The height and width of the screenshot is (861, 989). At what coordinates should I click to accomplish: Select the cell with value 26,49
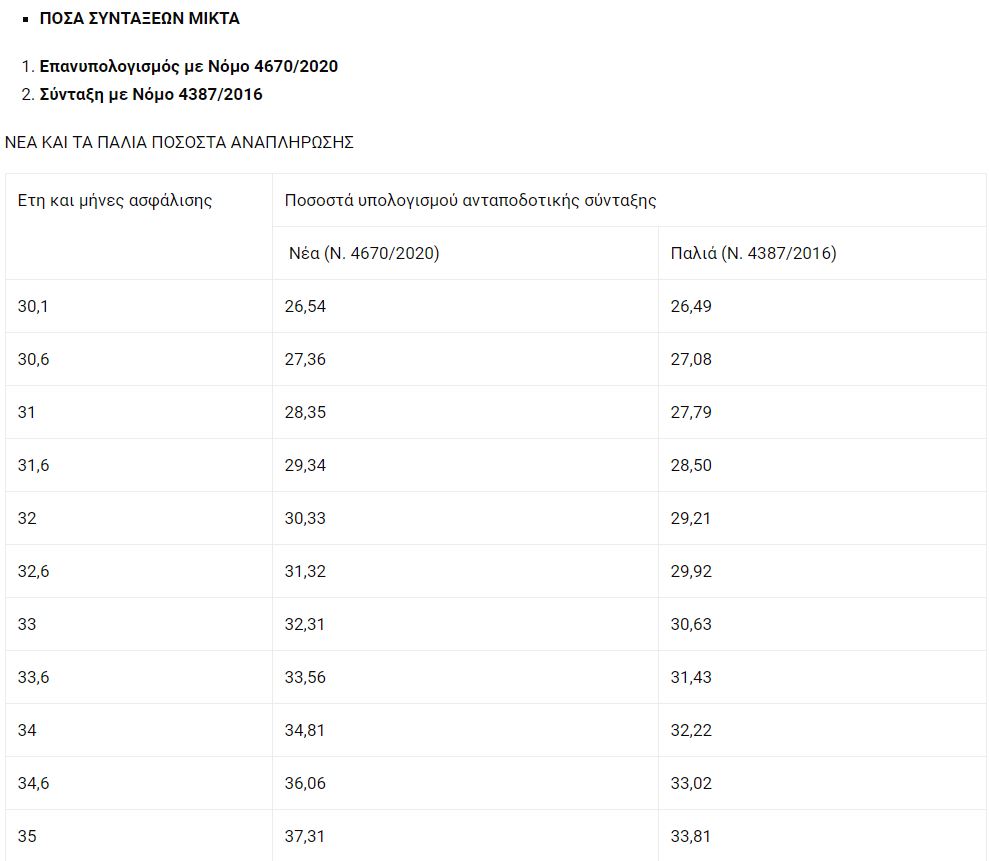click(x=822, y=306)
